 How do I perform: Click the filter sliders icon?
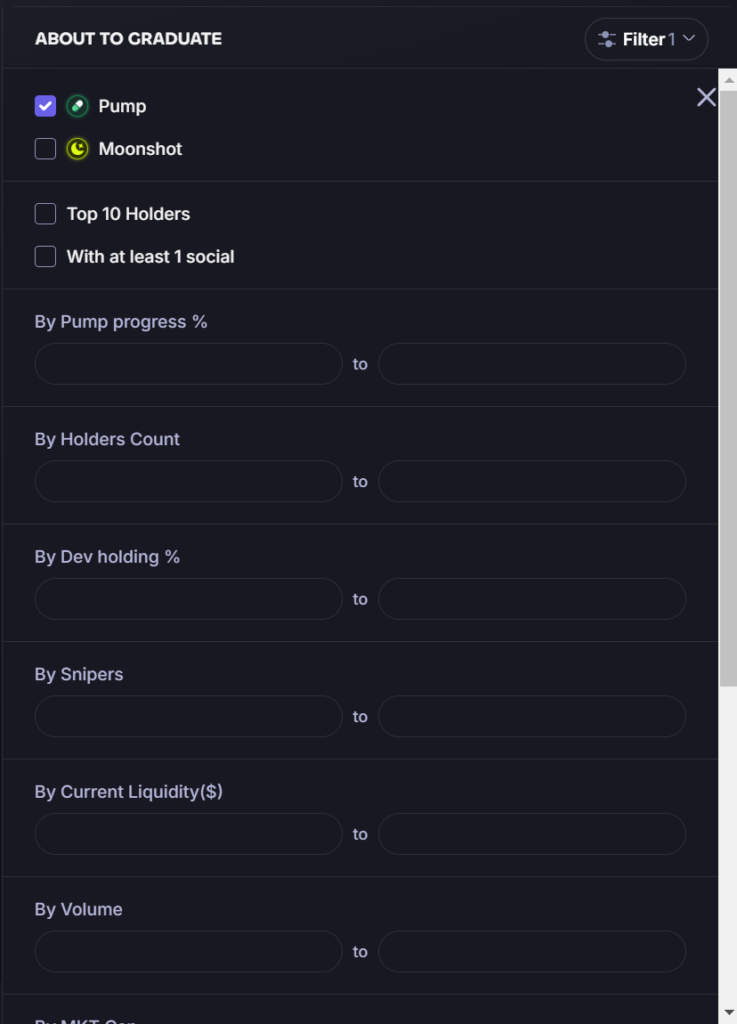(606, 39)
